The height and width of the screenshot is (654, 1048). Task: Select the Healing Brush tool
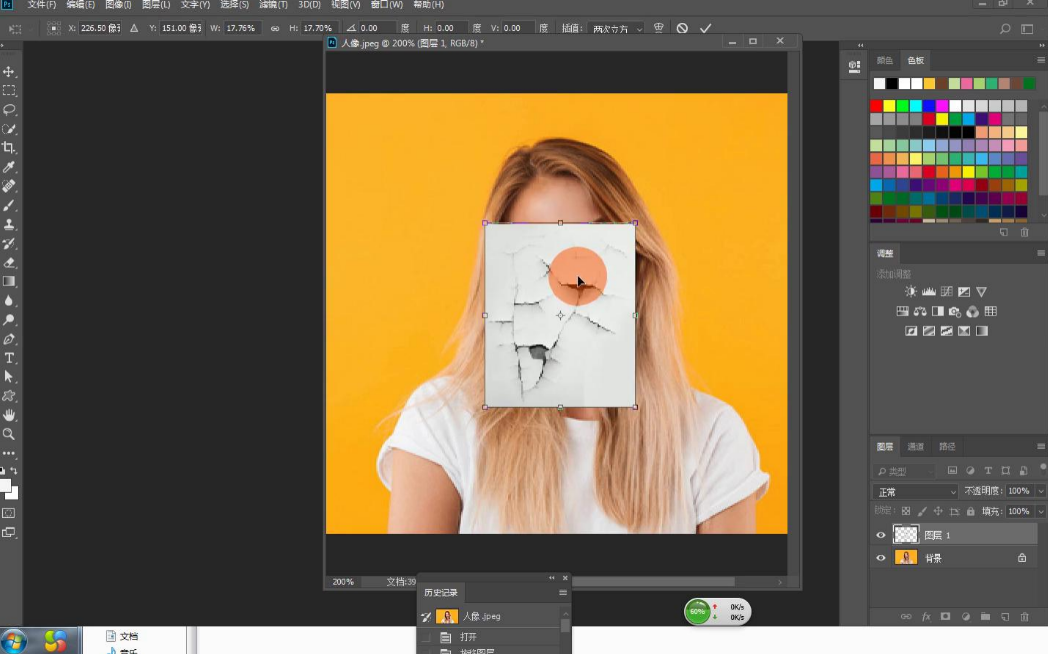9,186
